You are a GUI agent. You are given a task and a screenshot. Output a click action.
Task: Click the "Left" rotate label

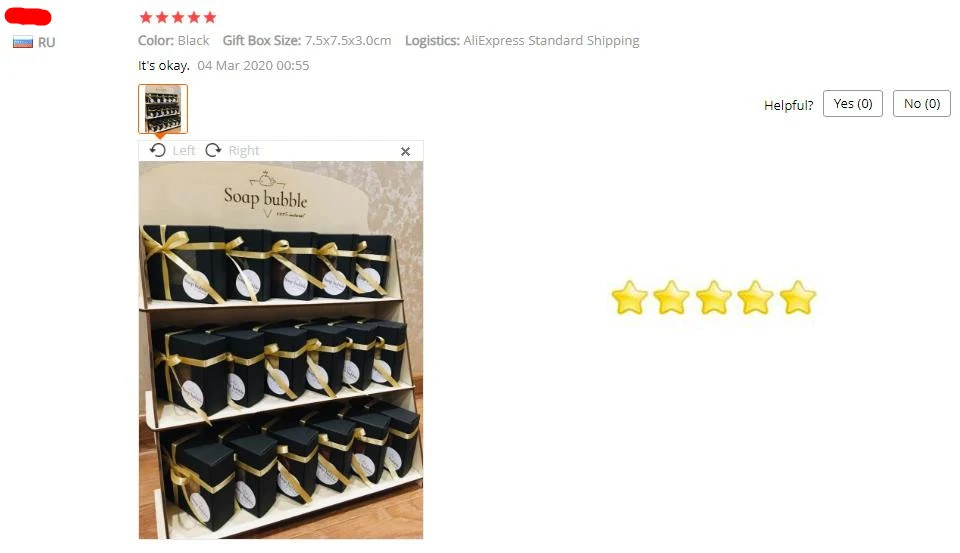click(x=184, y=151)
